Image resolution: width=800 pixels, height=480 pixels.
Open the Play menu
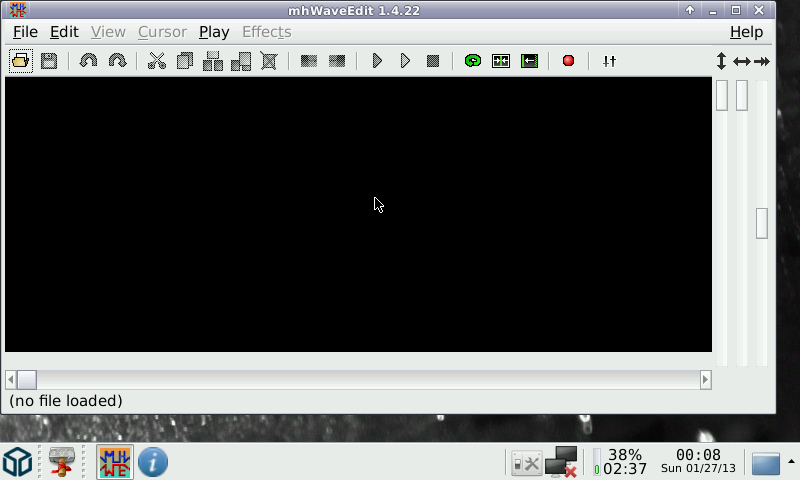click(214, 32)
